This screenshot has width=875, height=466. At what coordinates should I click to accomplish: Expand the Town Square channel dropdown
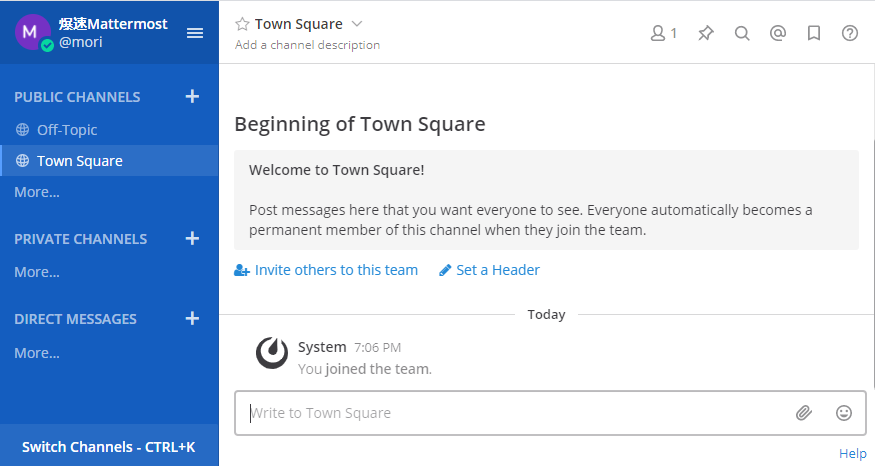(357, 24)
